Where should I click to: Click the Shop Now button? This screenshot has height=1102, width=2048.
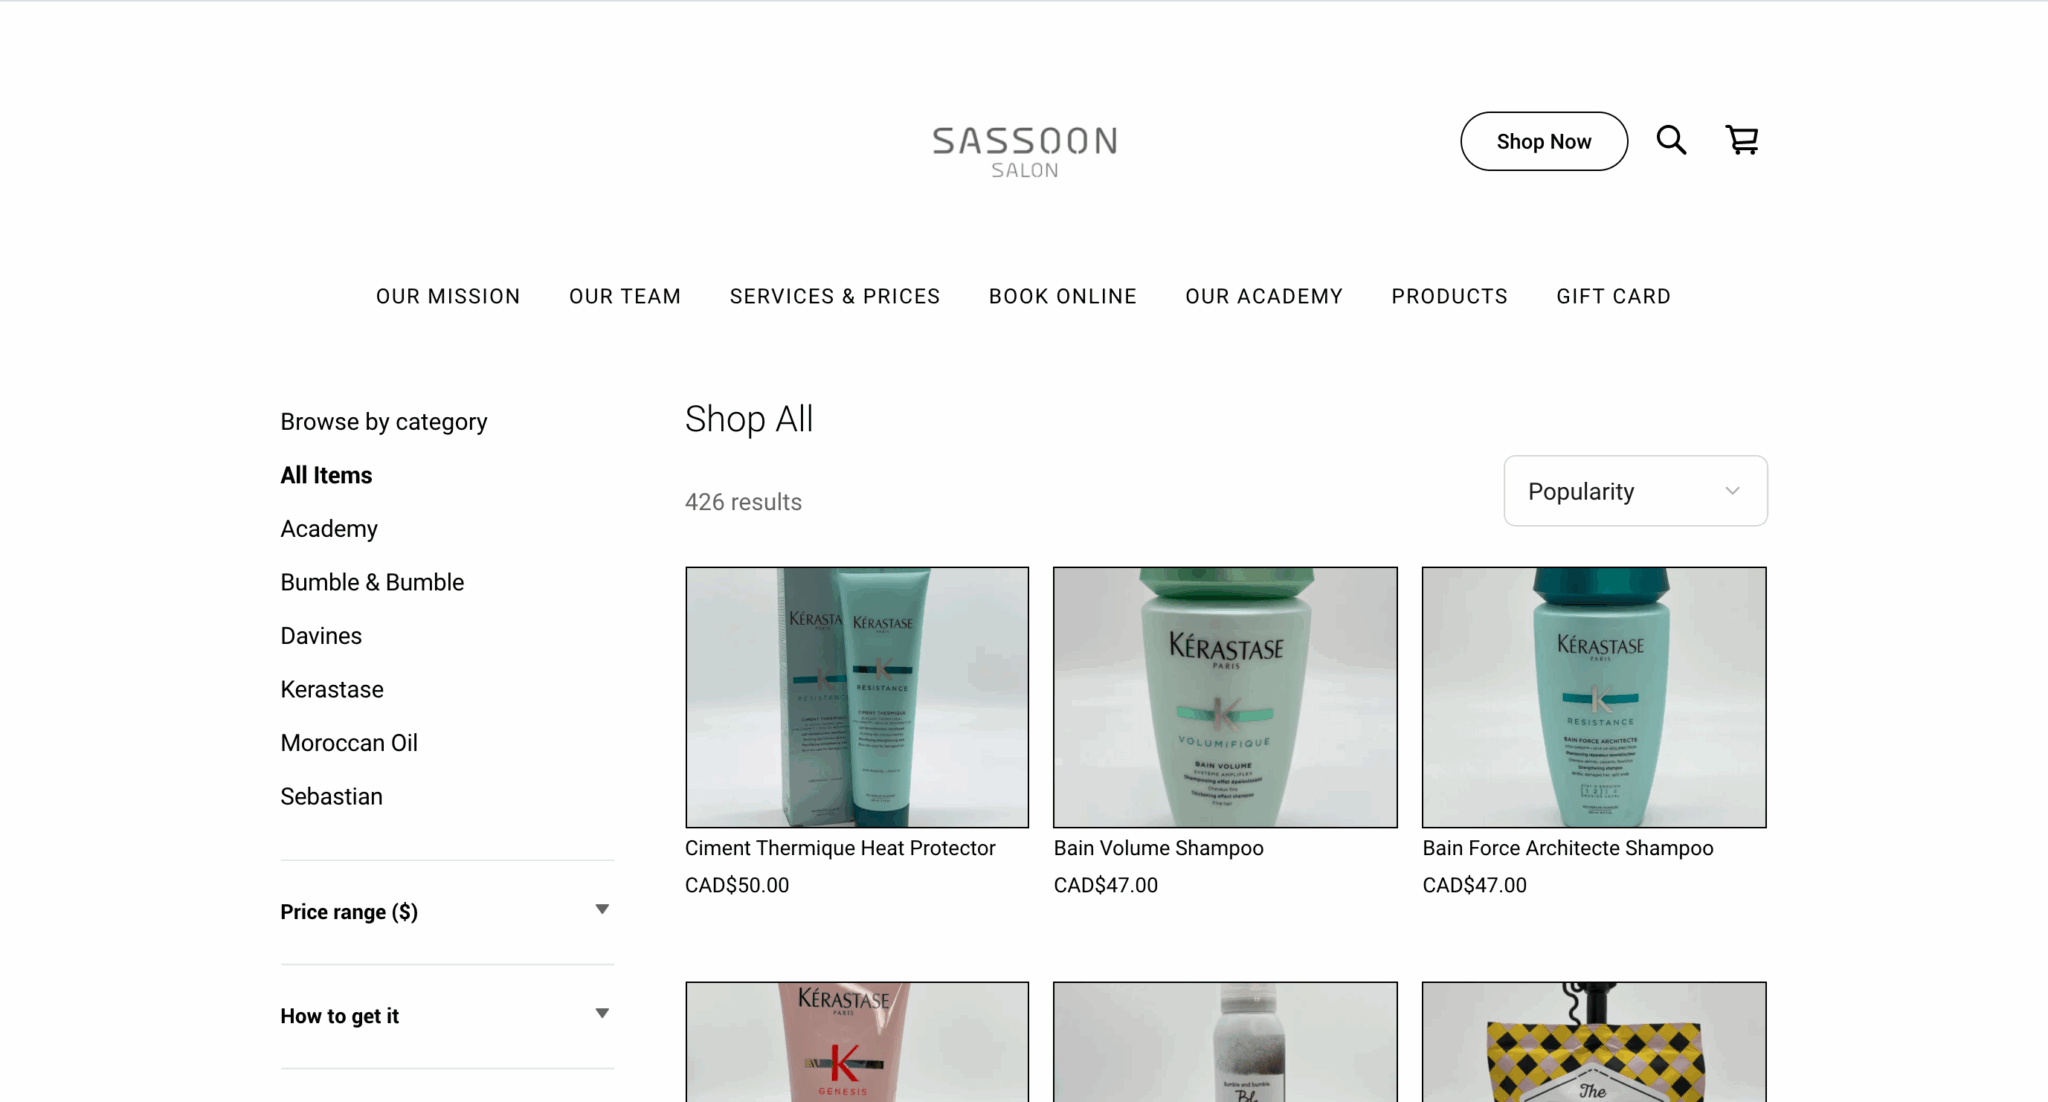point(1544,141)
